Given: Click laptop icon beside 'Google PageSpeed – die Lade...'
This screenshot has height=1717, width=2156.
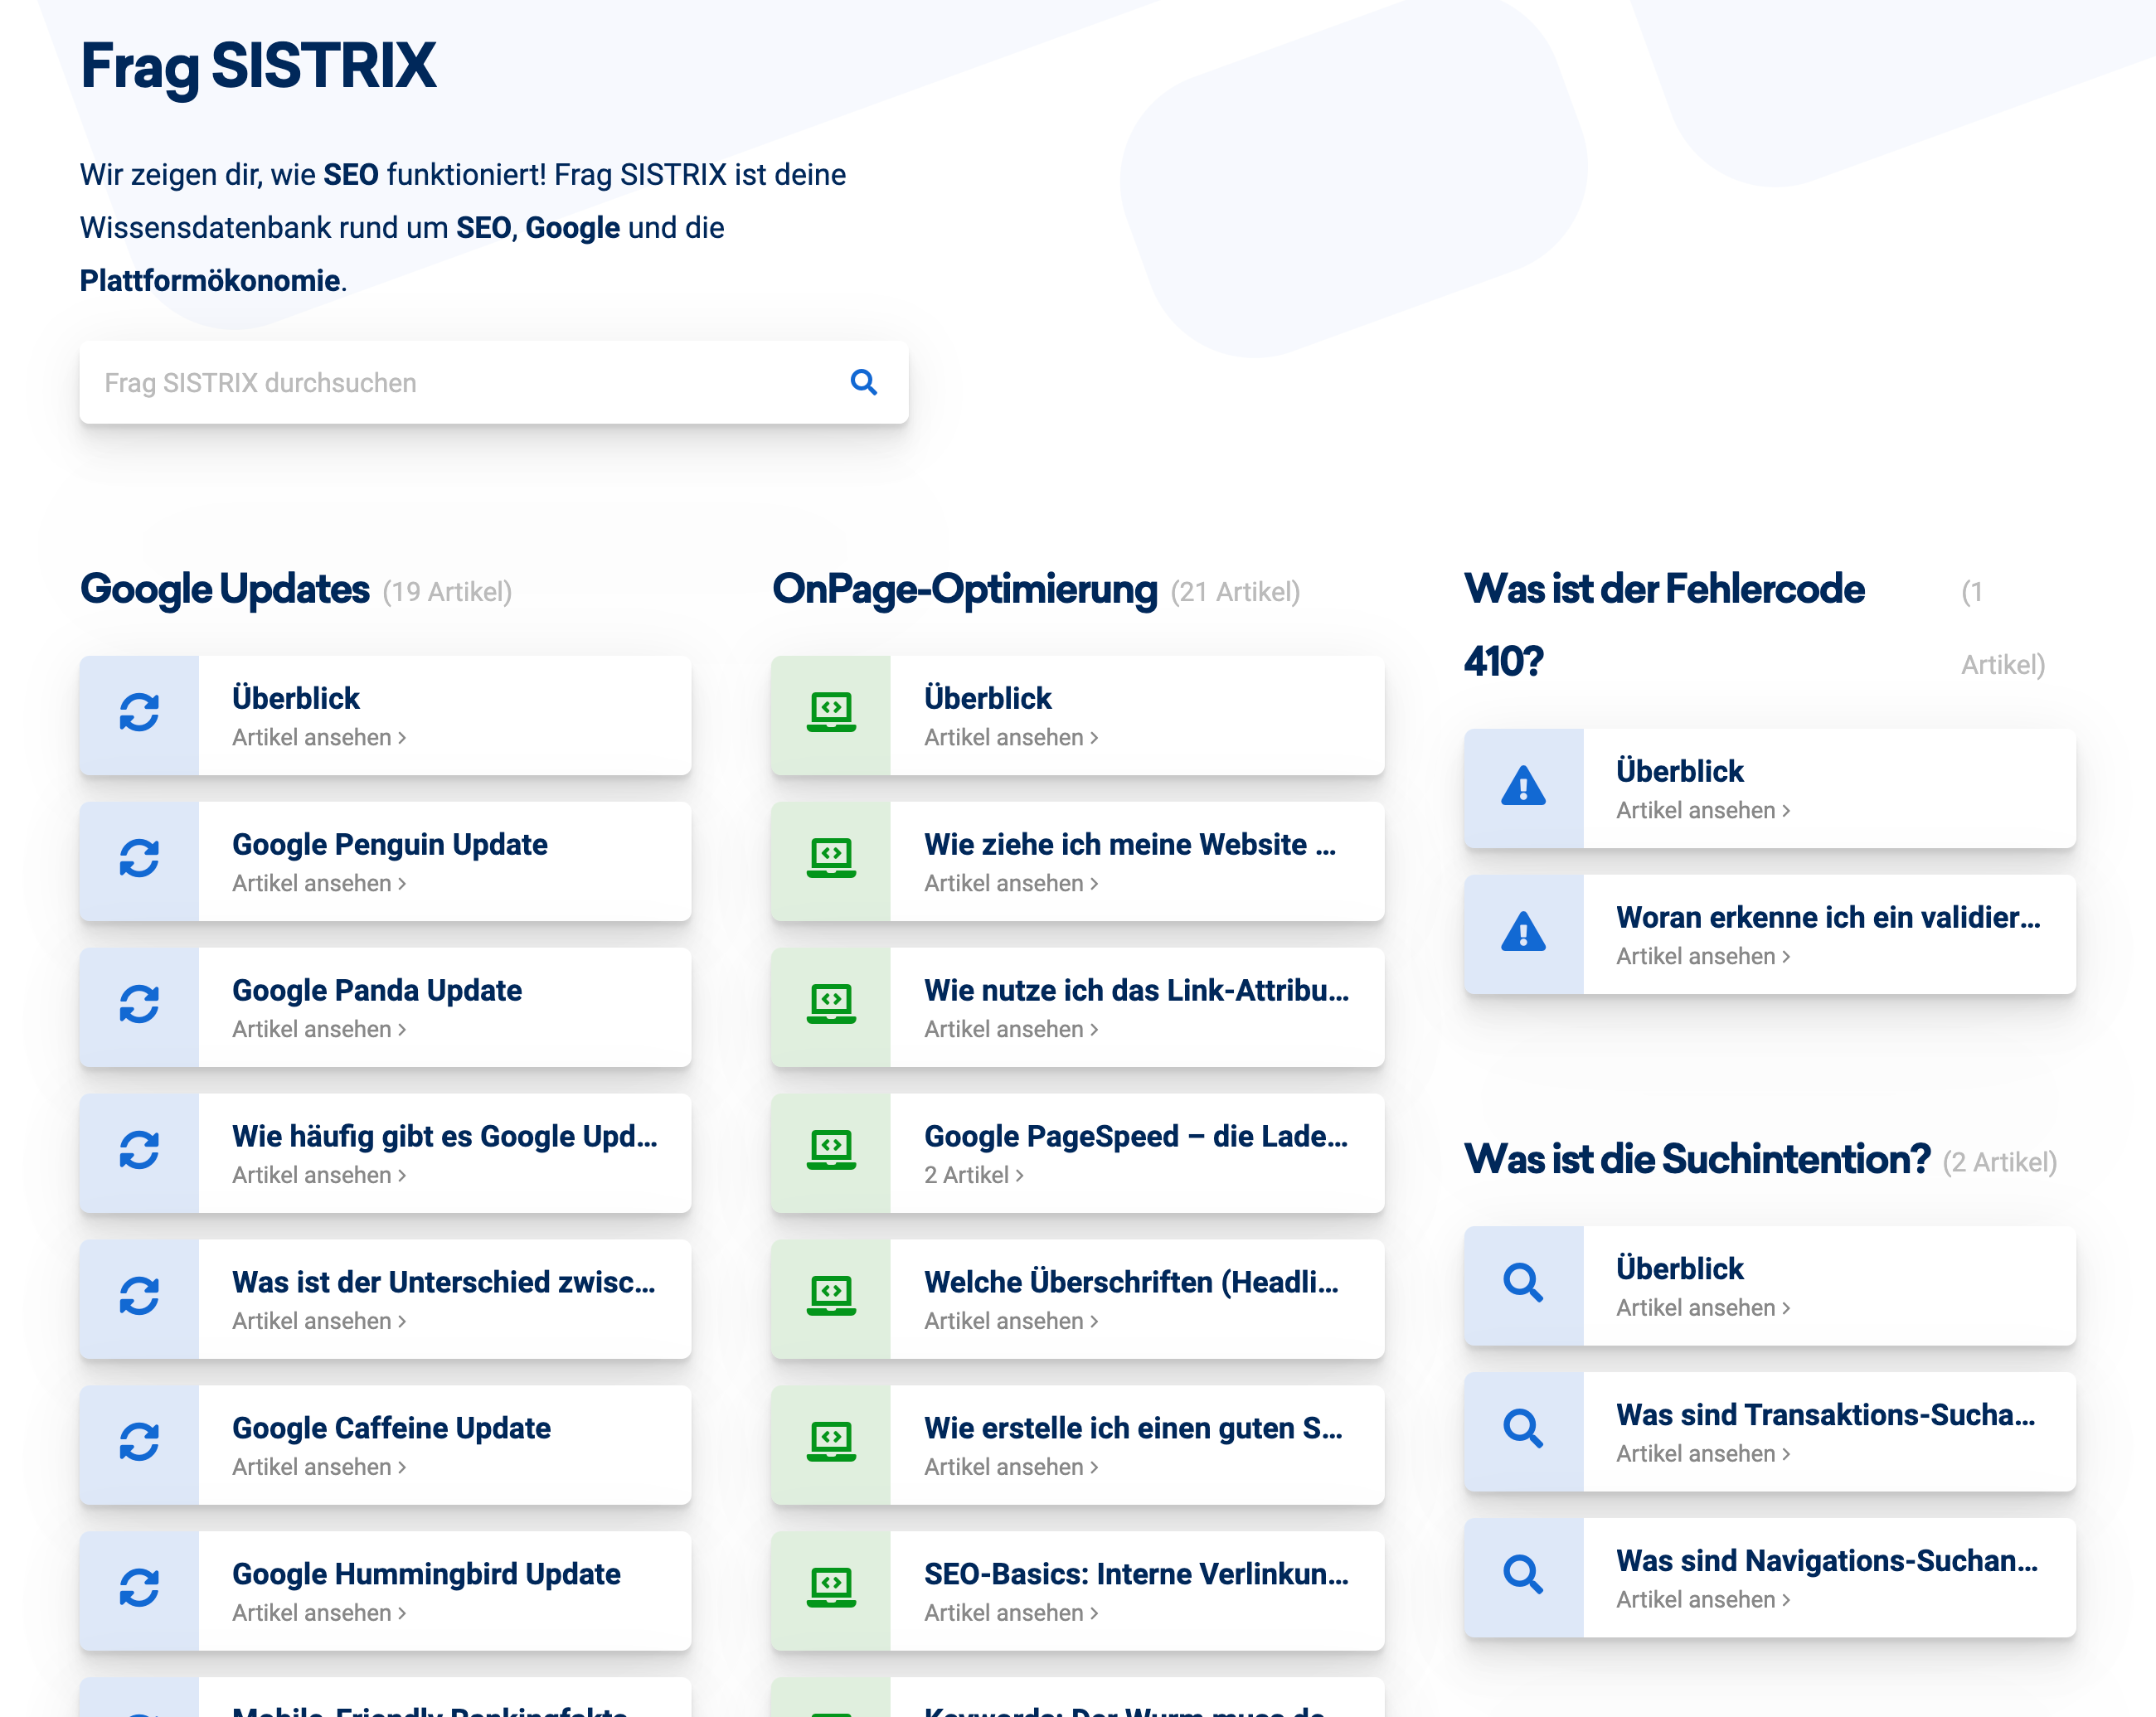Looking at the screenshot, I should pos(831,1151).
